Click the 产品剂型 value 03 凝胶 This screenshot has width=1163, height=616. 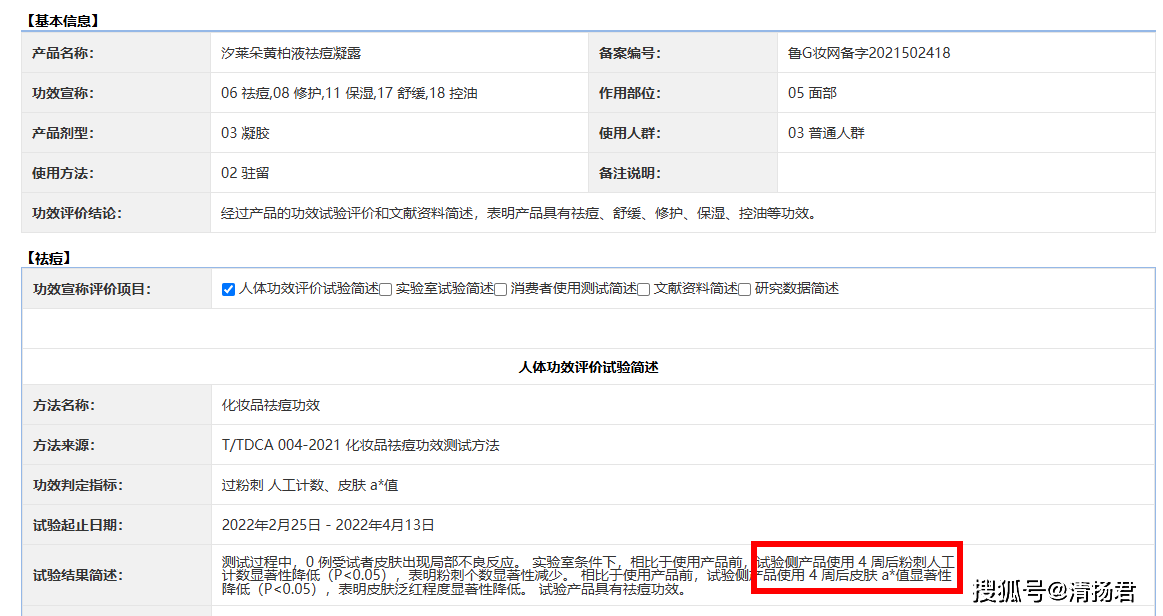point(245,133)
